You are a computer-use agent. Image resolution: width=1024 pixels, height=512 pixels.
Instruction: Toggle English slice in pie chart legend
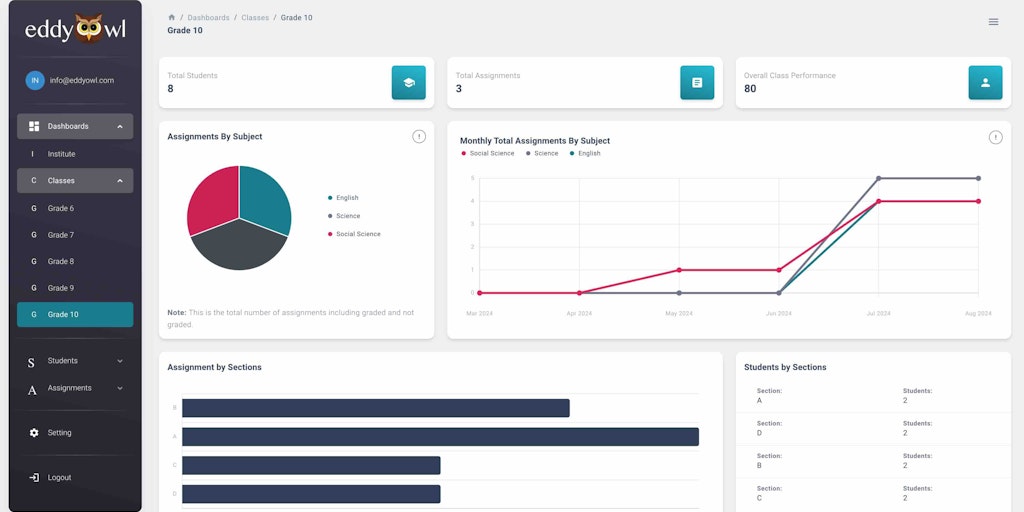(x=344, y=198)
